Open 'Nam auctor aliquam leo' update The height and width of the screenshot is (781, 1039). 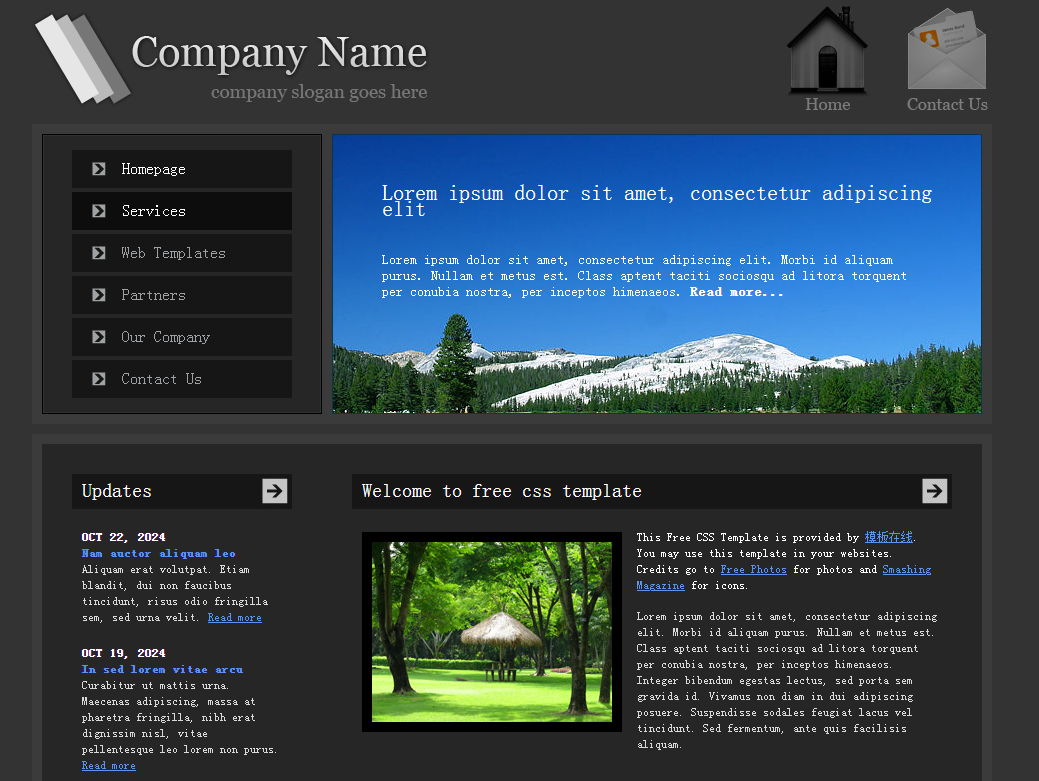coord(158,553)
